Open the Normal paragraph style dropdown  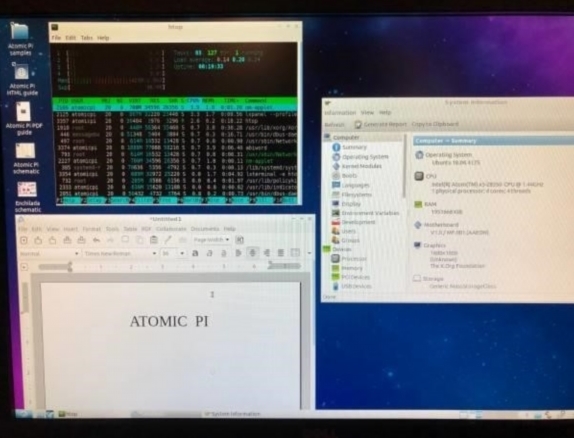click(49, 253)
